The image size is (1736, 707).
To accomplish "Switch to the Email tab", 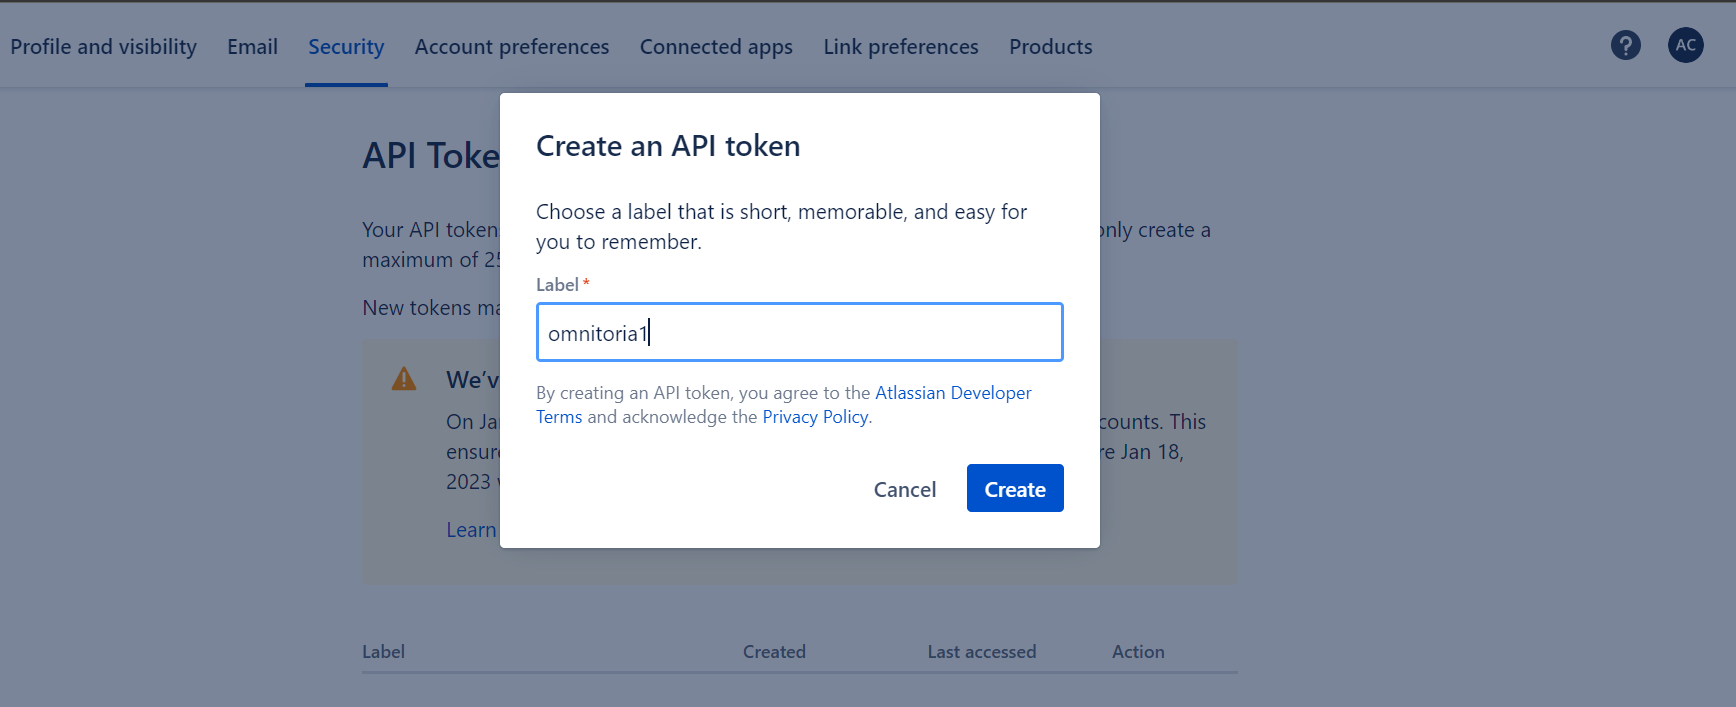I will pyautogui.click(x=252, y=46).
